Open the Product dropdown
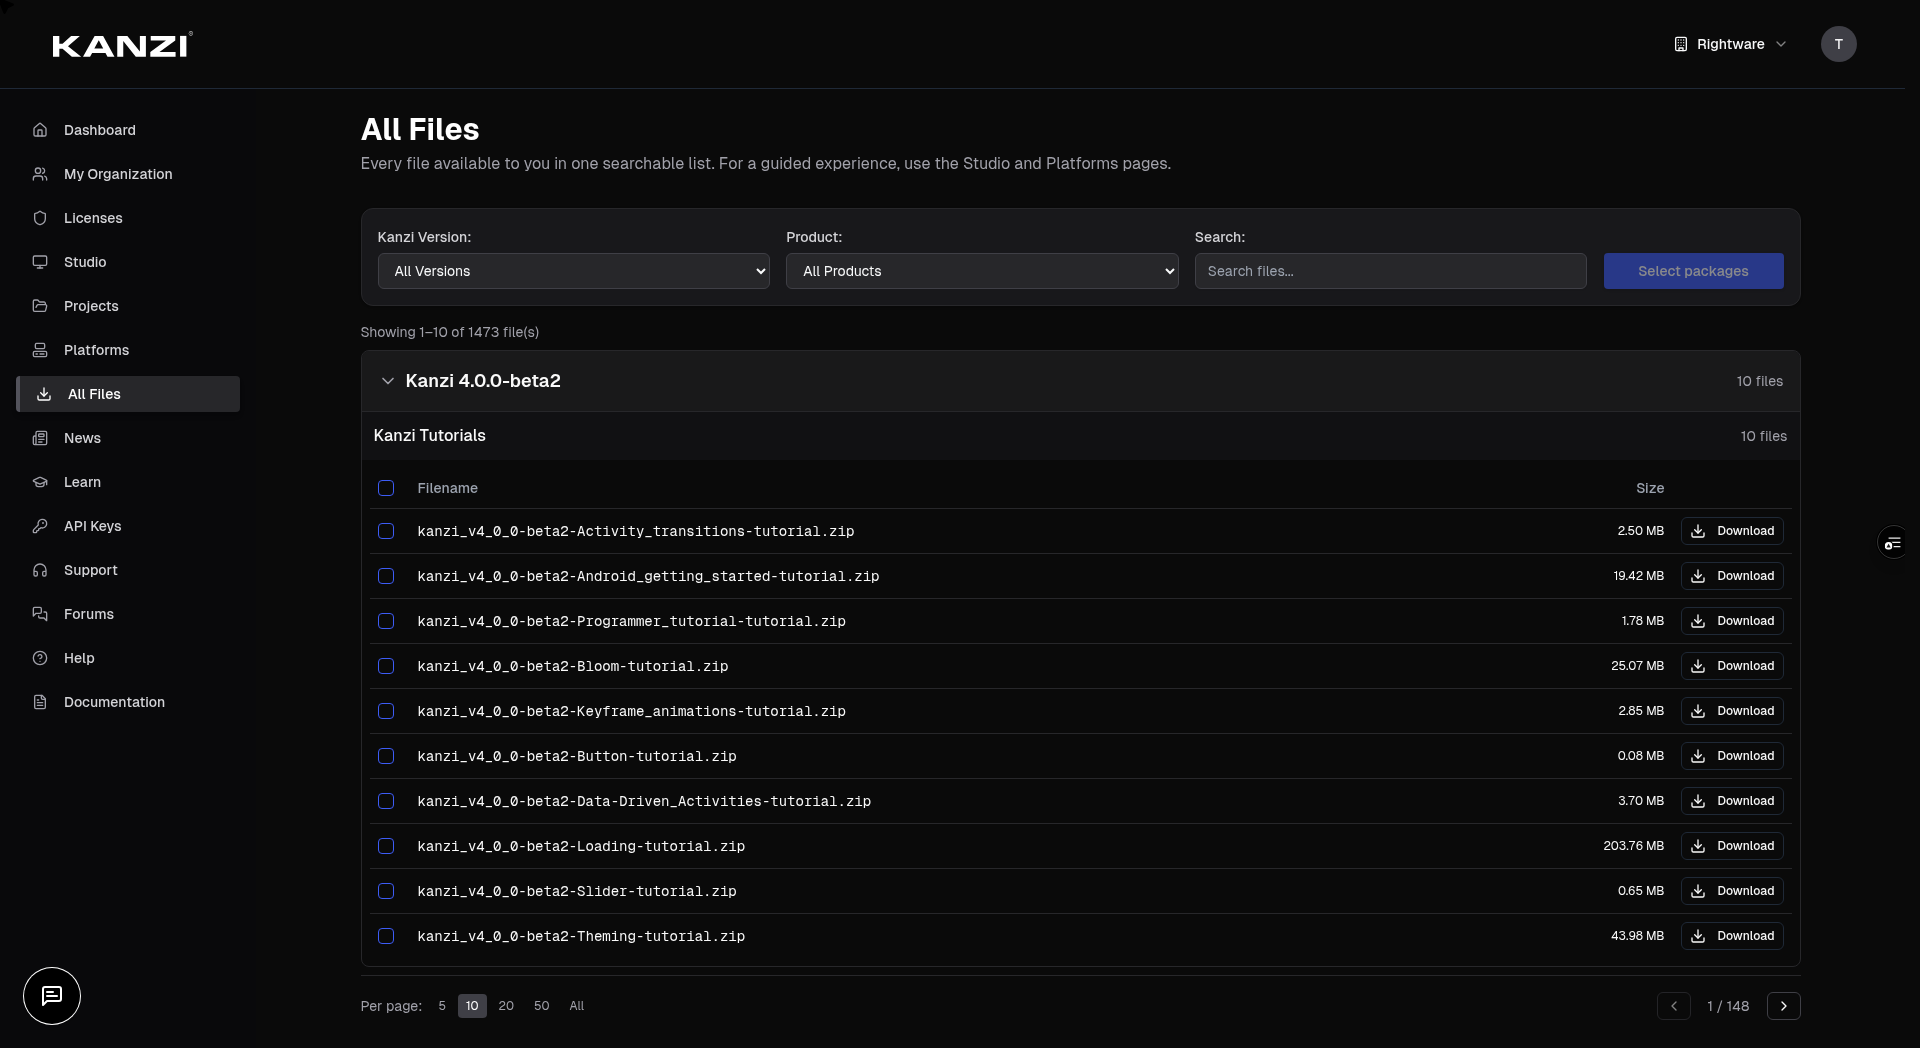The width and height of the screenshot is (1920, 1048). pos(982,271)
